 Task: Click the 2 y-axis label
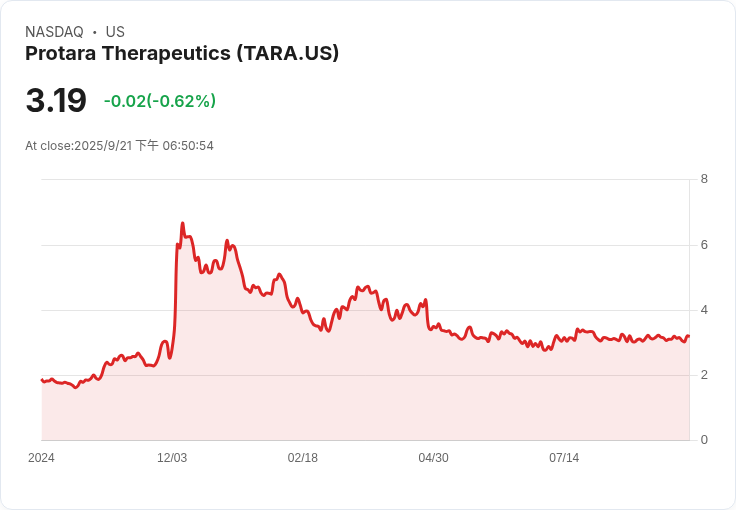704,375
